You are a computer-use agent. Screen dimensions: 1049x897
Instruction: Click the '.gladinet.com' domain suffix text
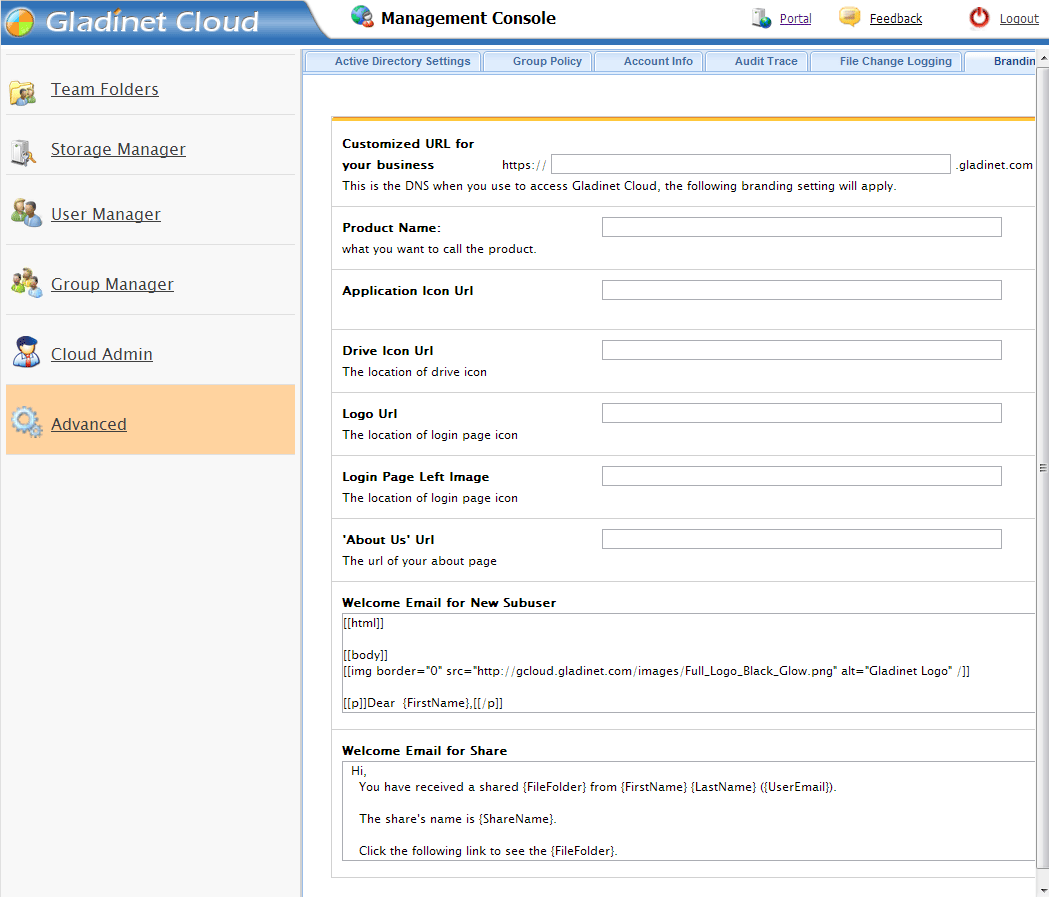pyautogui.click(x=994, y=165)
